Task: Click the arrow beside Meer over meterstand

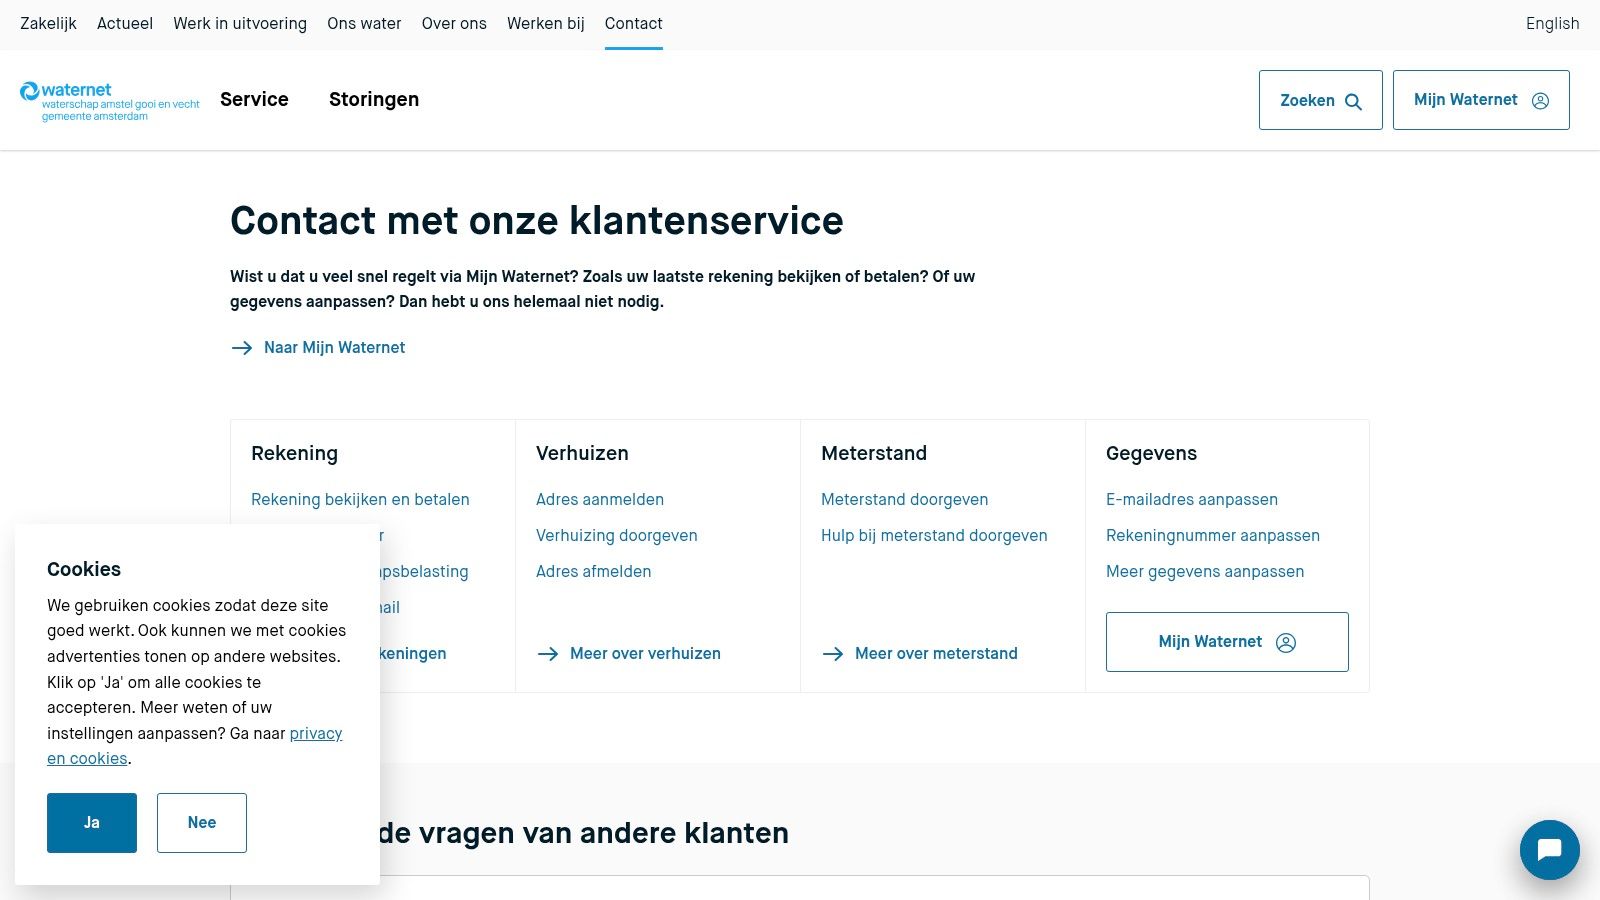Action: click(834, 653)
